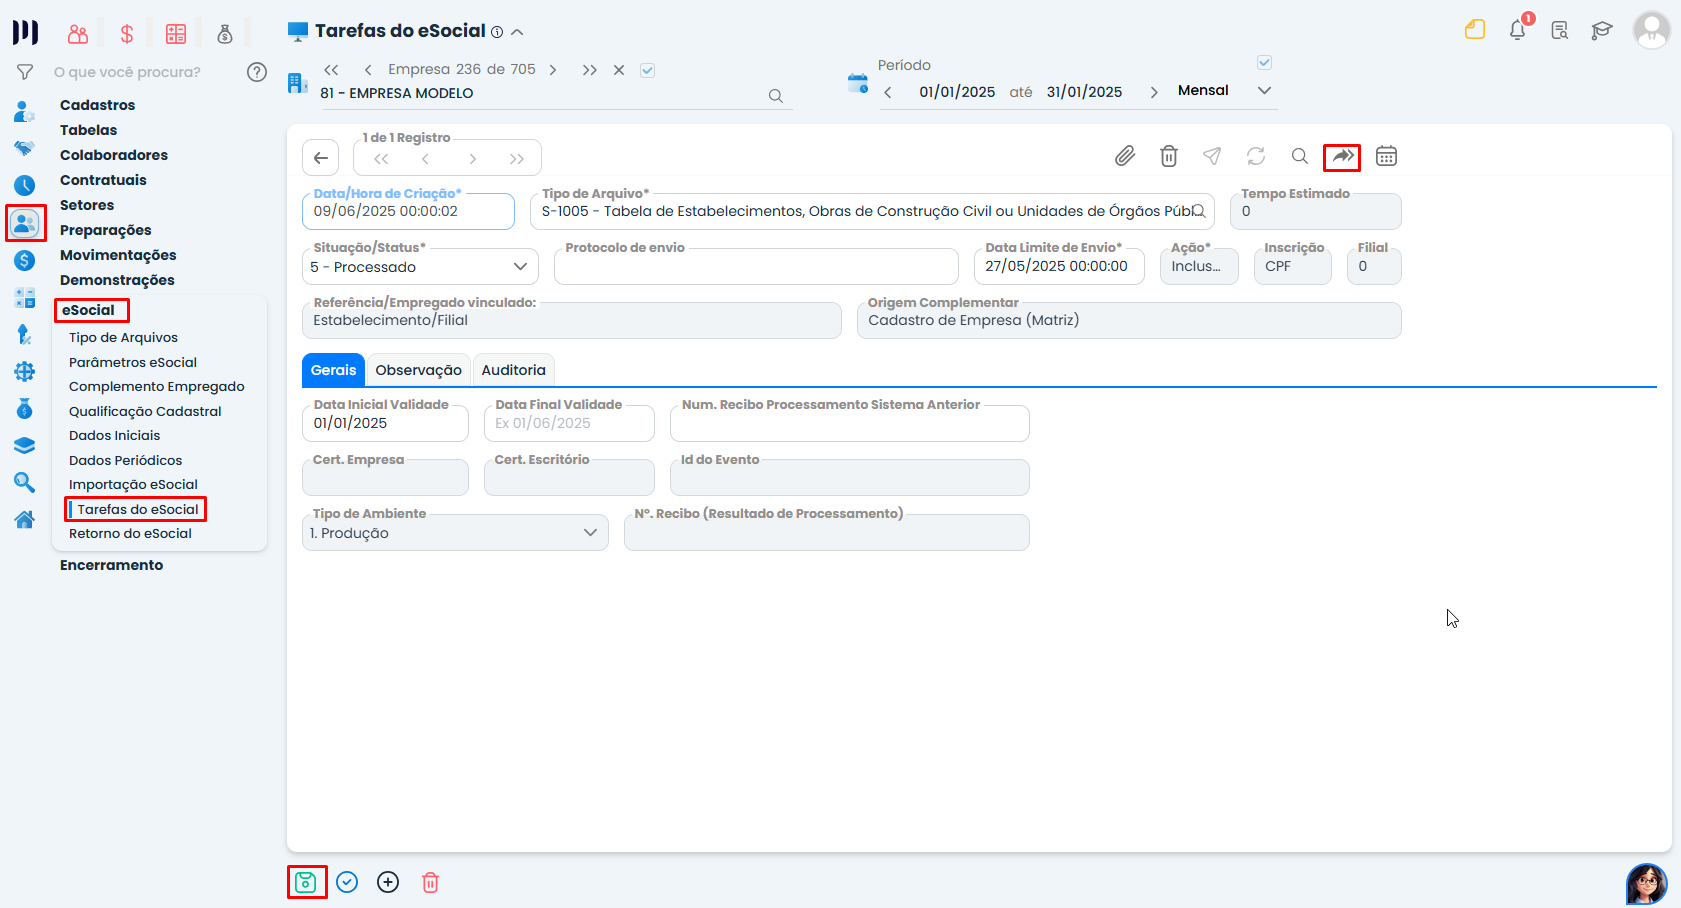Image resolution: width=1681 pixels, height=908 pixels.
Task: Open Retorno do eSocial in the menu
Action: [130, 533]
